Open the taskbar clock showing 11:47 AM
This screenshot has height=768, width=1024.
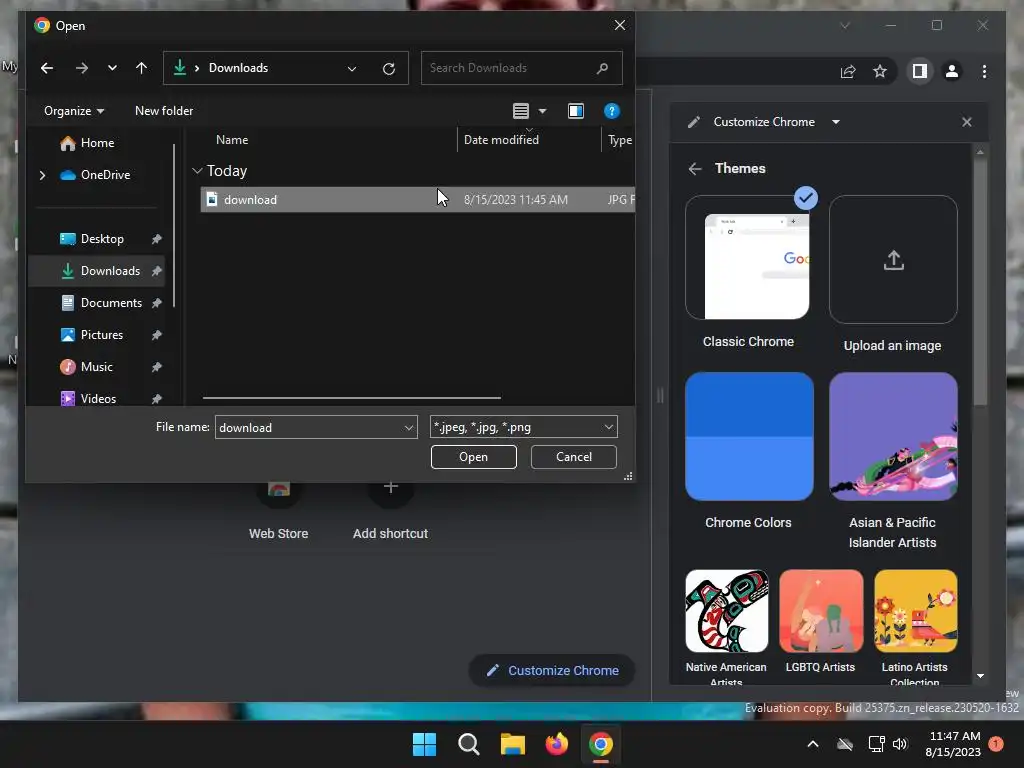(953, 744)
